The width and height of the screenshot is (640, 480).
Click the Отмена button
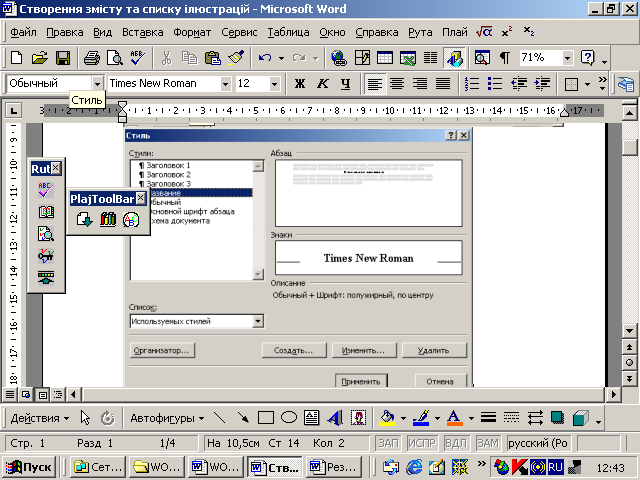click(440, 381)
